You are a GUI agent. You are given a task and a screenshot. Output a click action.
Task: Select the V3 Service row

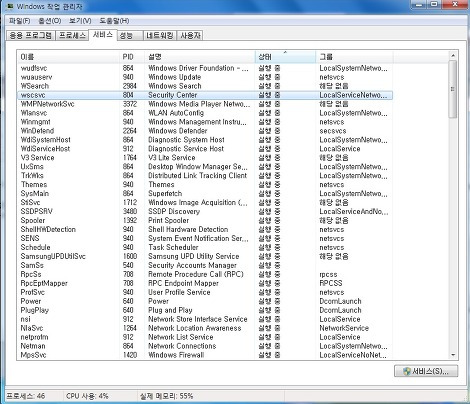pyautogui.click(x=205, y=158)
